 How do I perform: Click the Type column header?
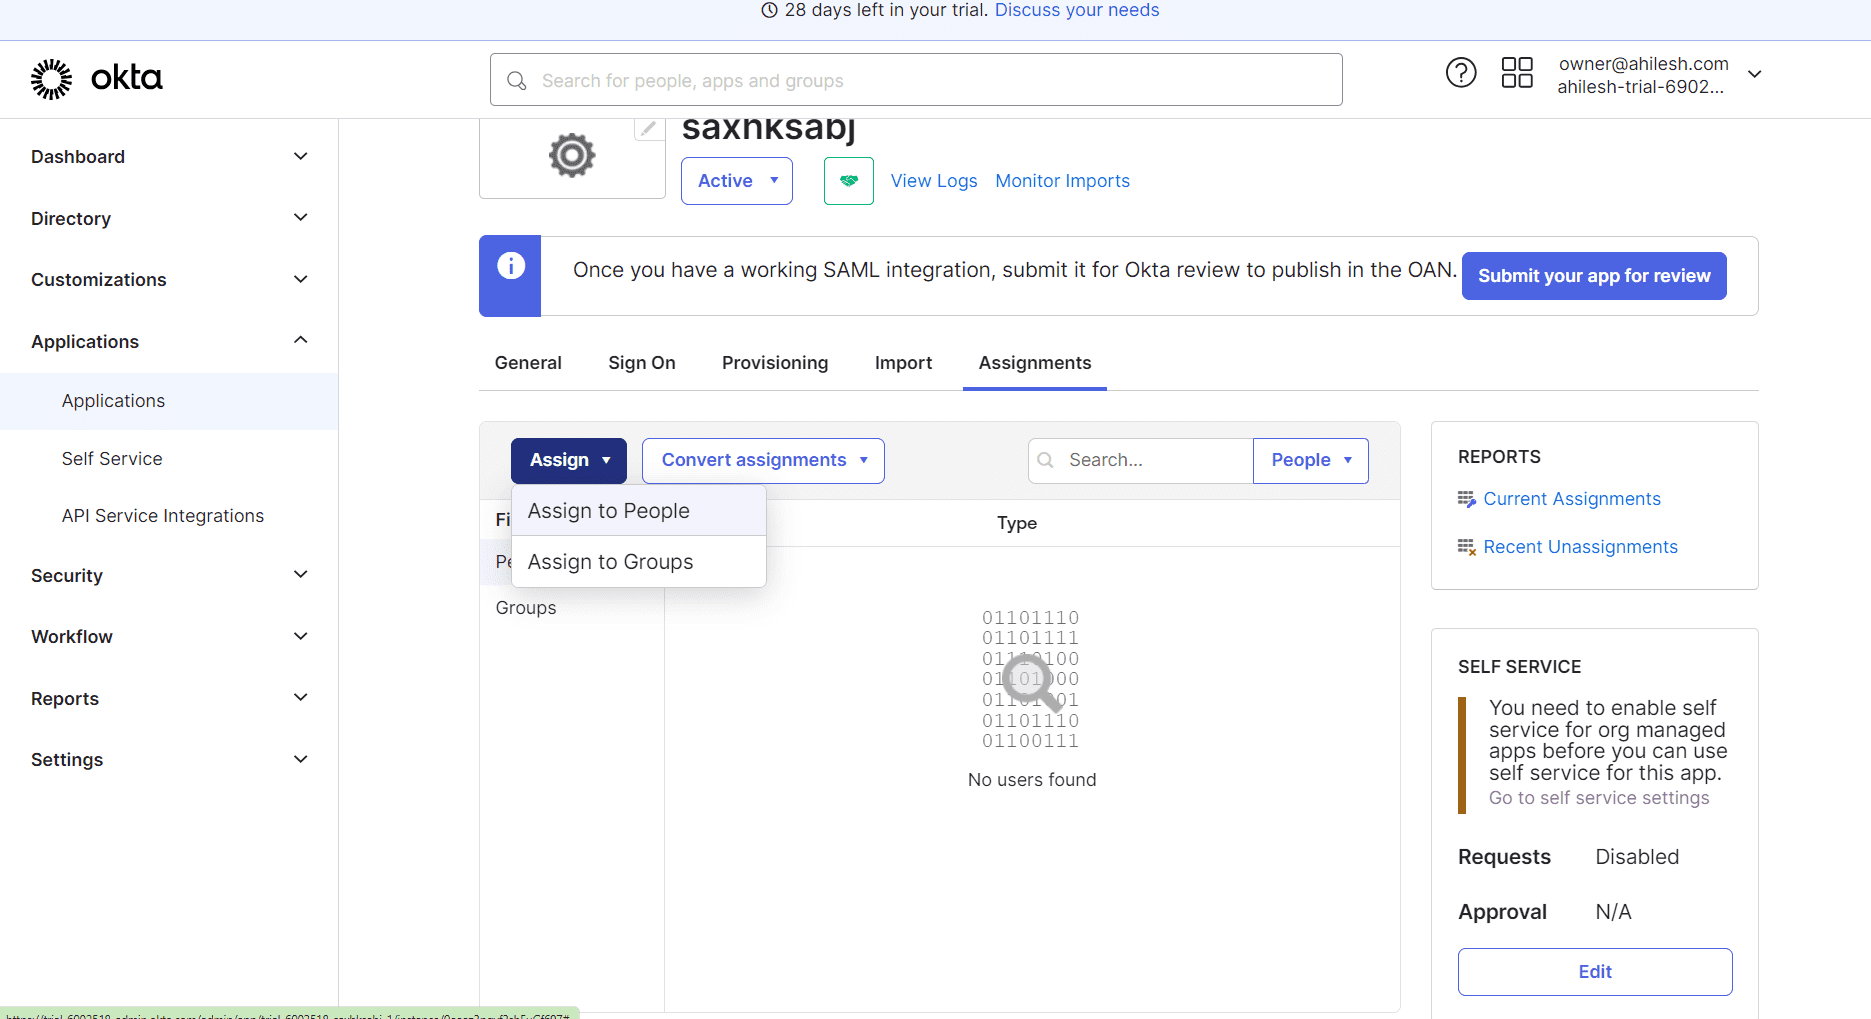[1017, 523]
